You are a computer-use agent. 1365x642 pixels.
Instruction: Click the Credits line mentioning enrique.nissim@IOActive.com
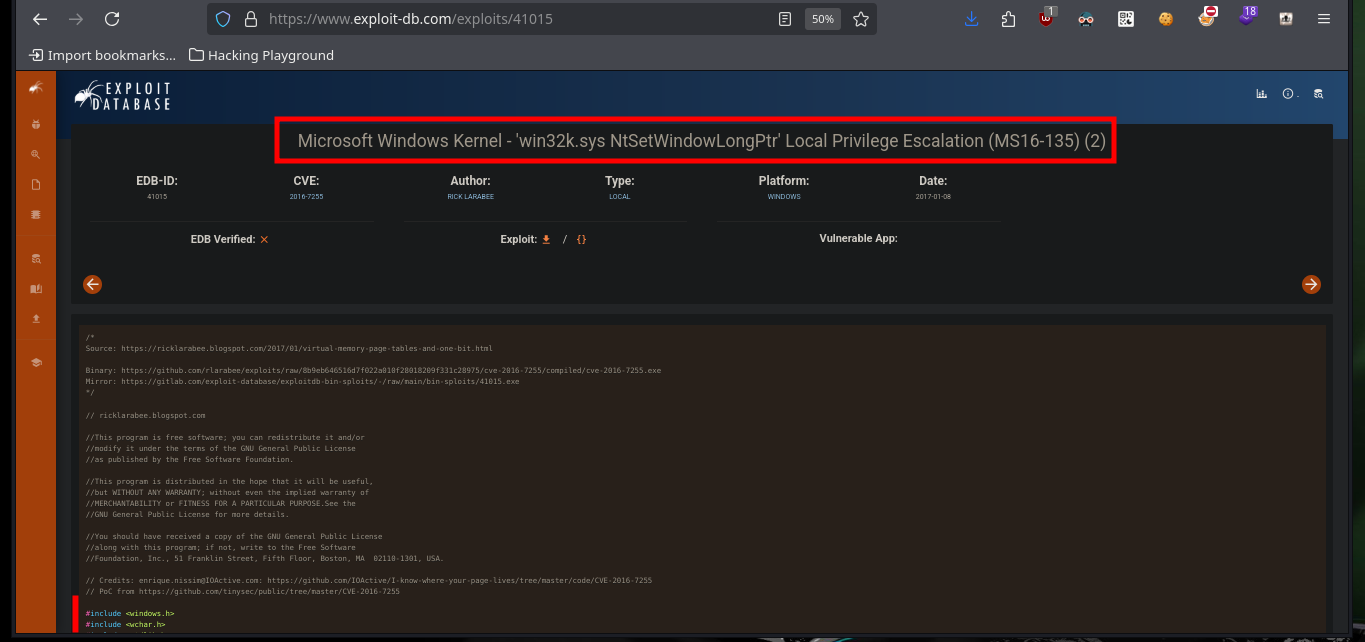click(369, 581)
